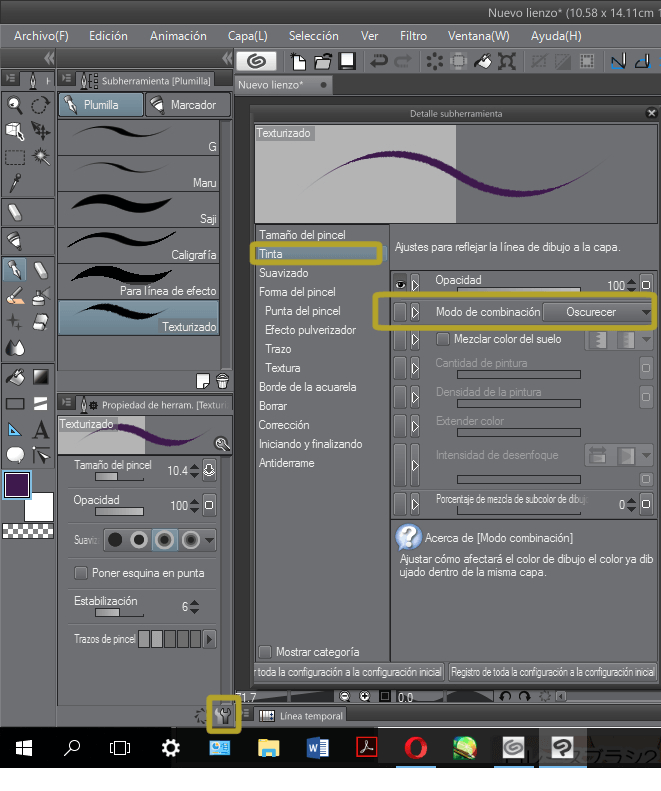Switch to the Marcador sub tool tab
The height and width of the screenshot is (791, 661).
tap(186, 104)
